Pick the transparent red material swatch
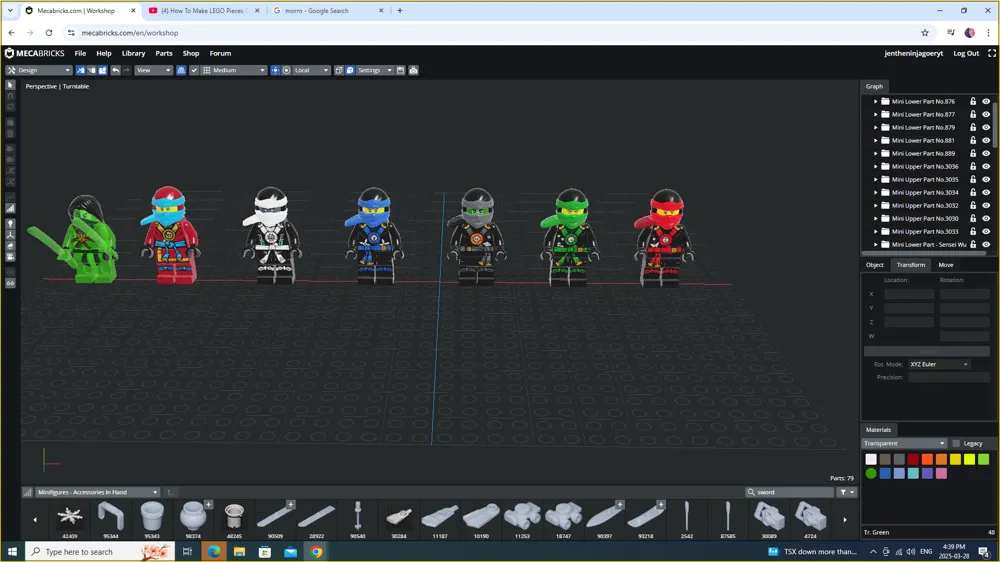This screenshot has height=562, width=1000. coord(913,459)
